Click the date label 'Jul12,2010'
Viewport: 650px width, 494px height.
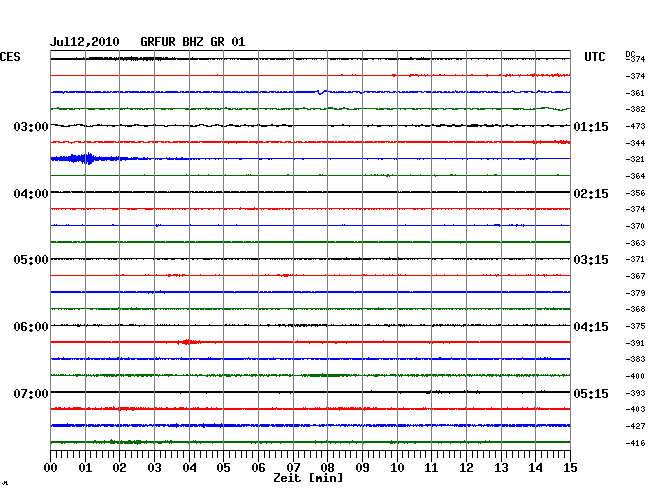[x=85, y=42]
